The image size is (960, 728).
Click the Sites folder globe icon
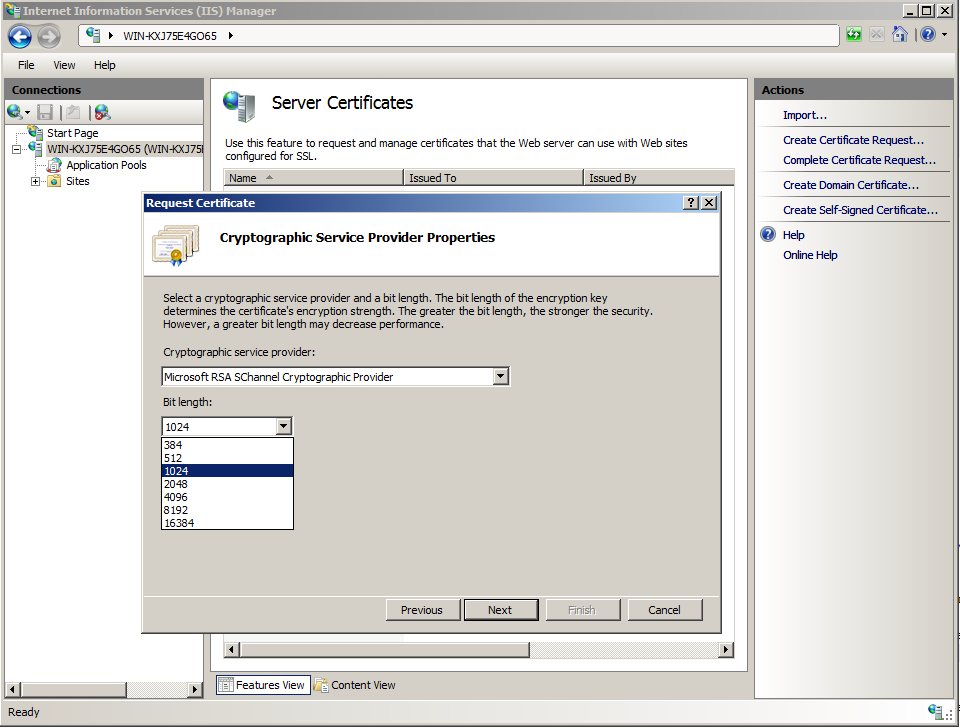54,181
